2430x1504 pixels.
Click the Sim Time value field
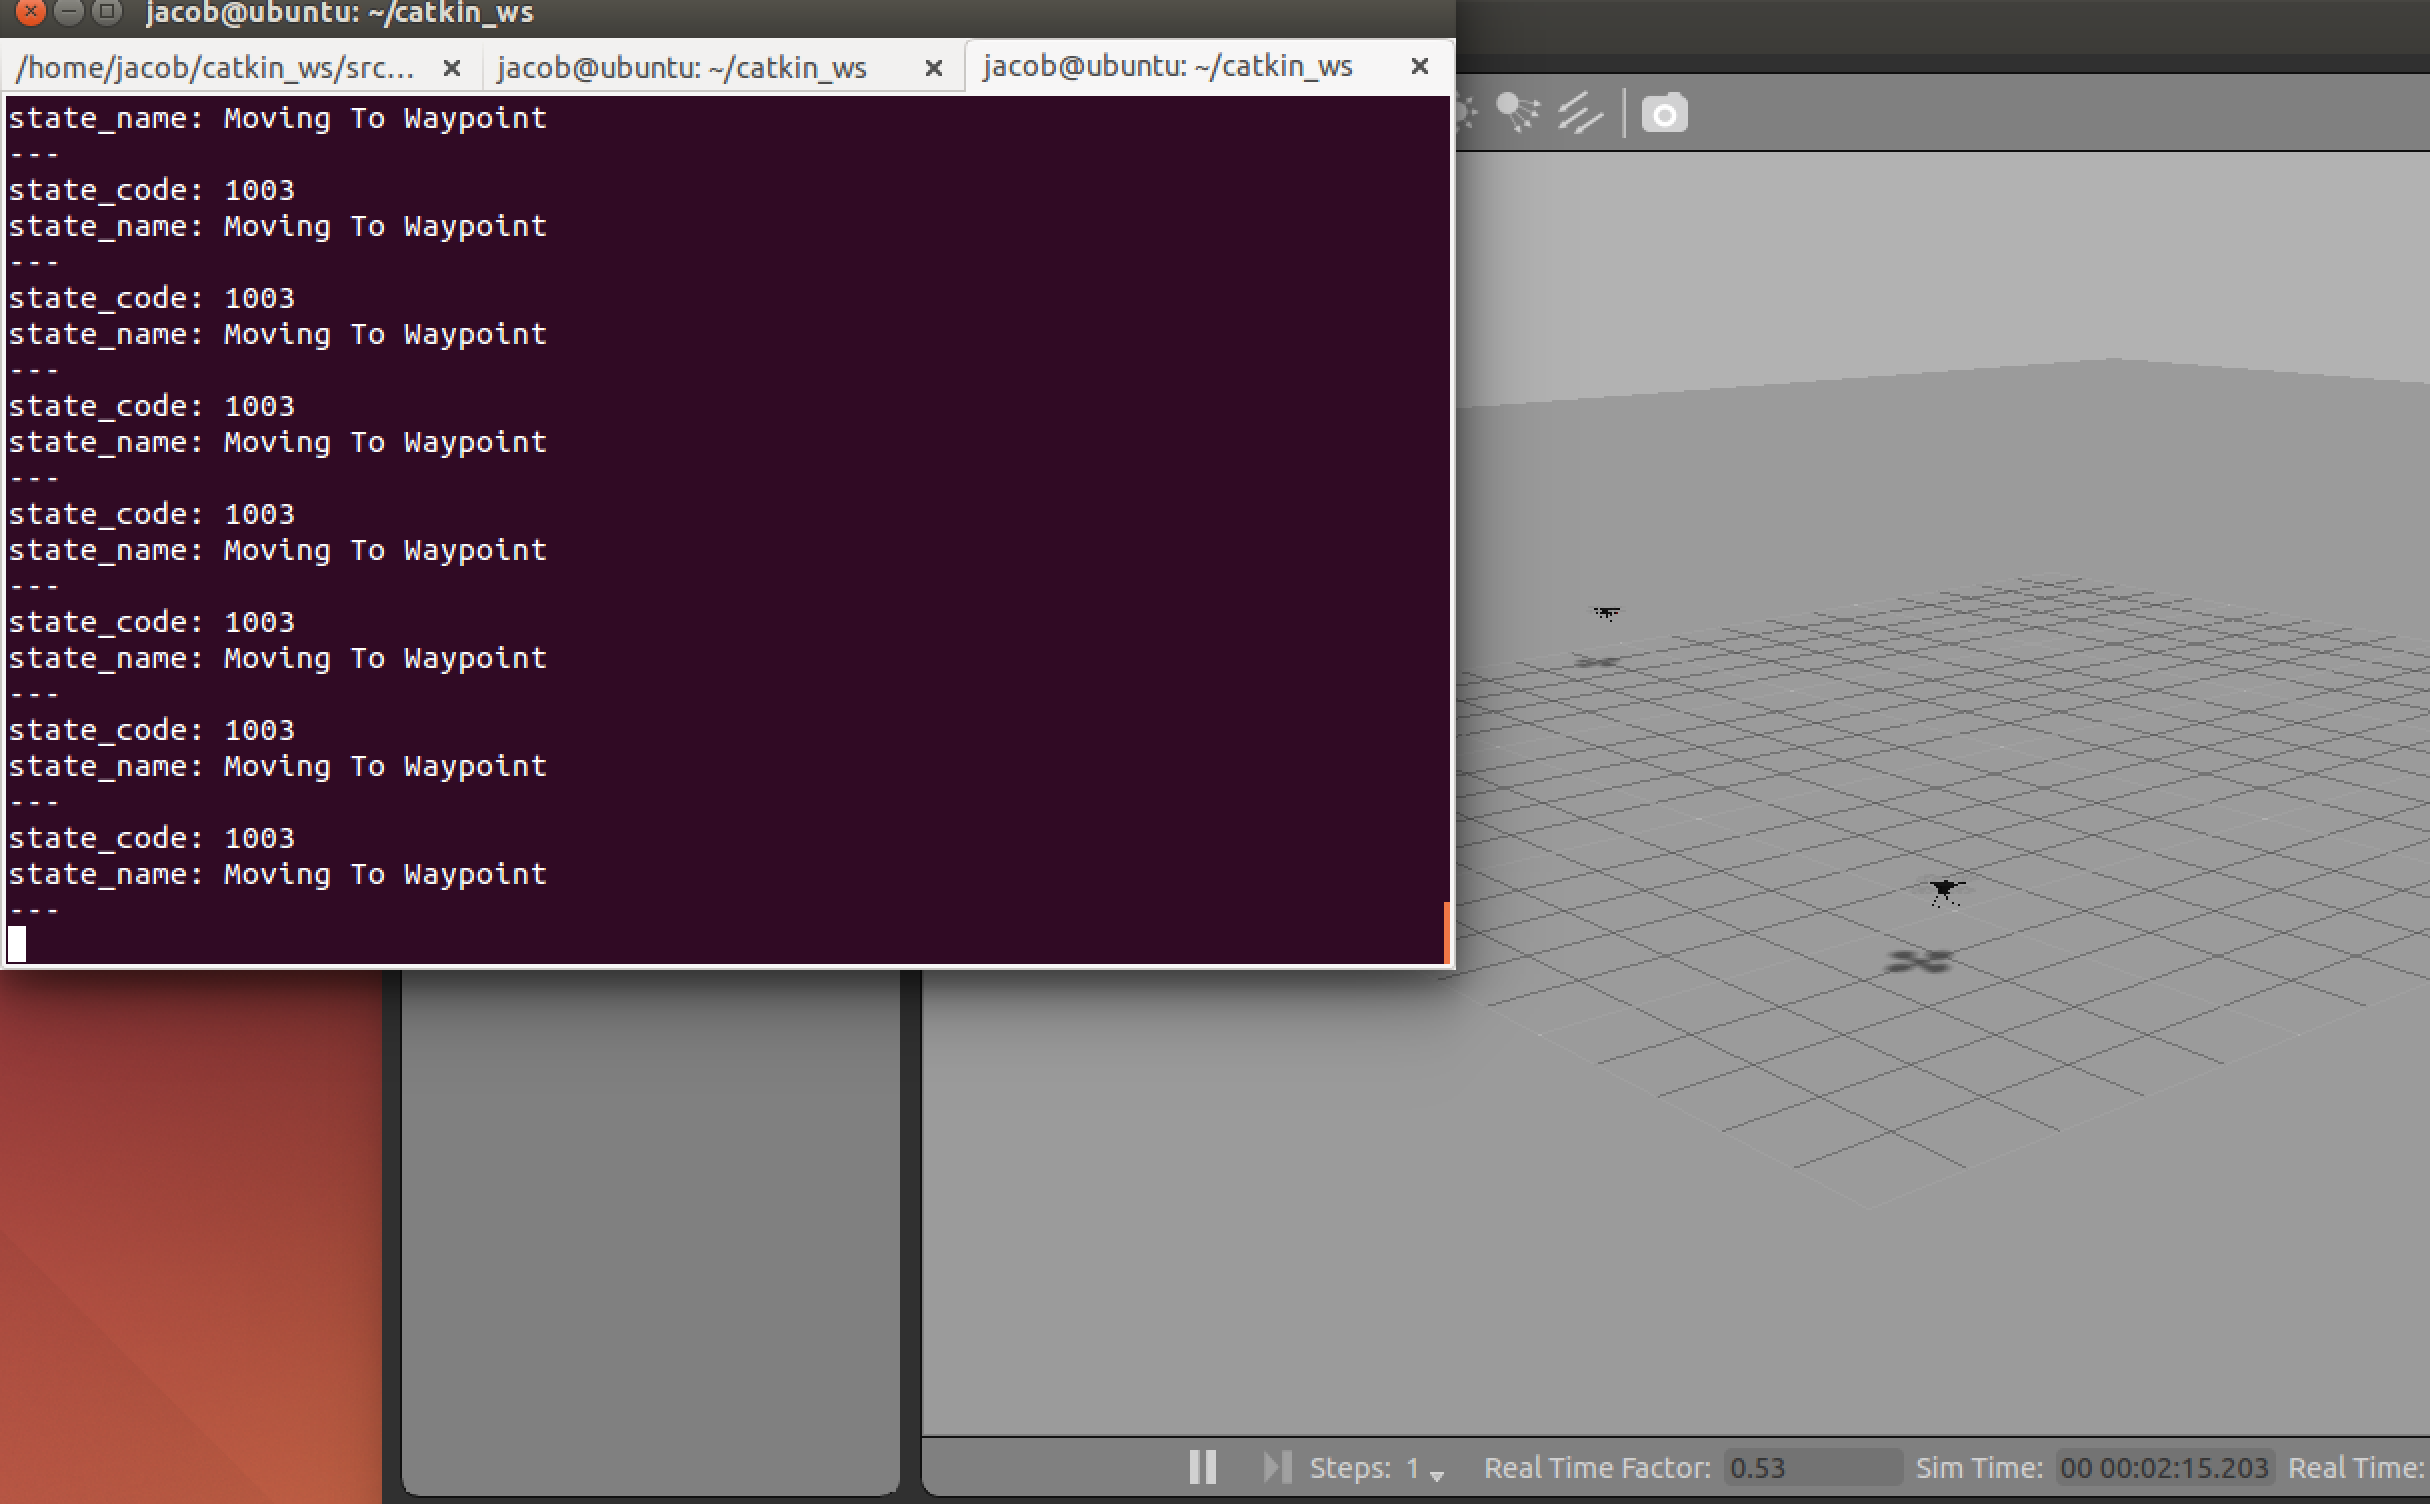(2165, 1467)
